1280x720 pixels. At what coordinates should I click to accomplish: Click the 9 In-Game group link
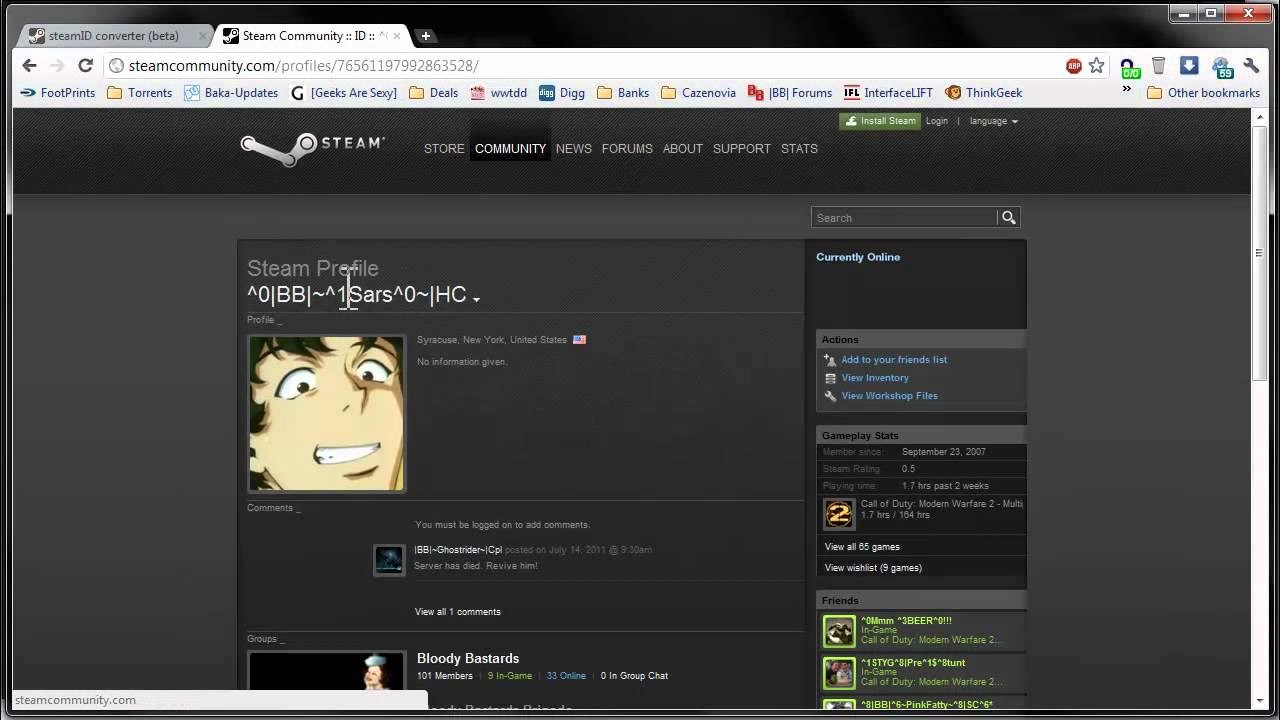tap(510, 676)
